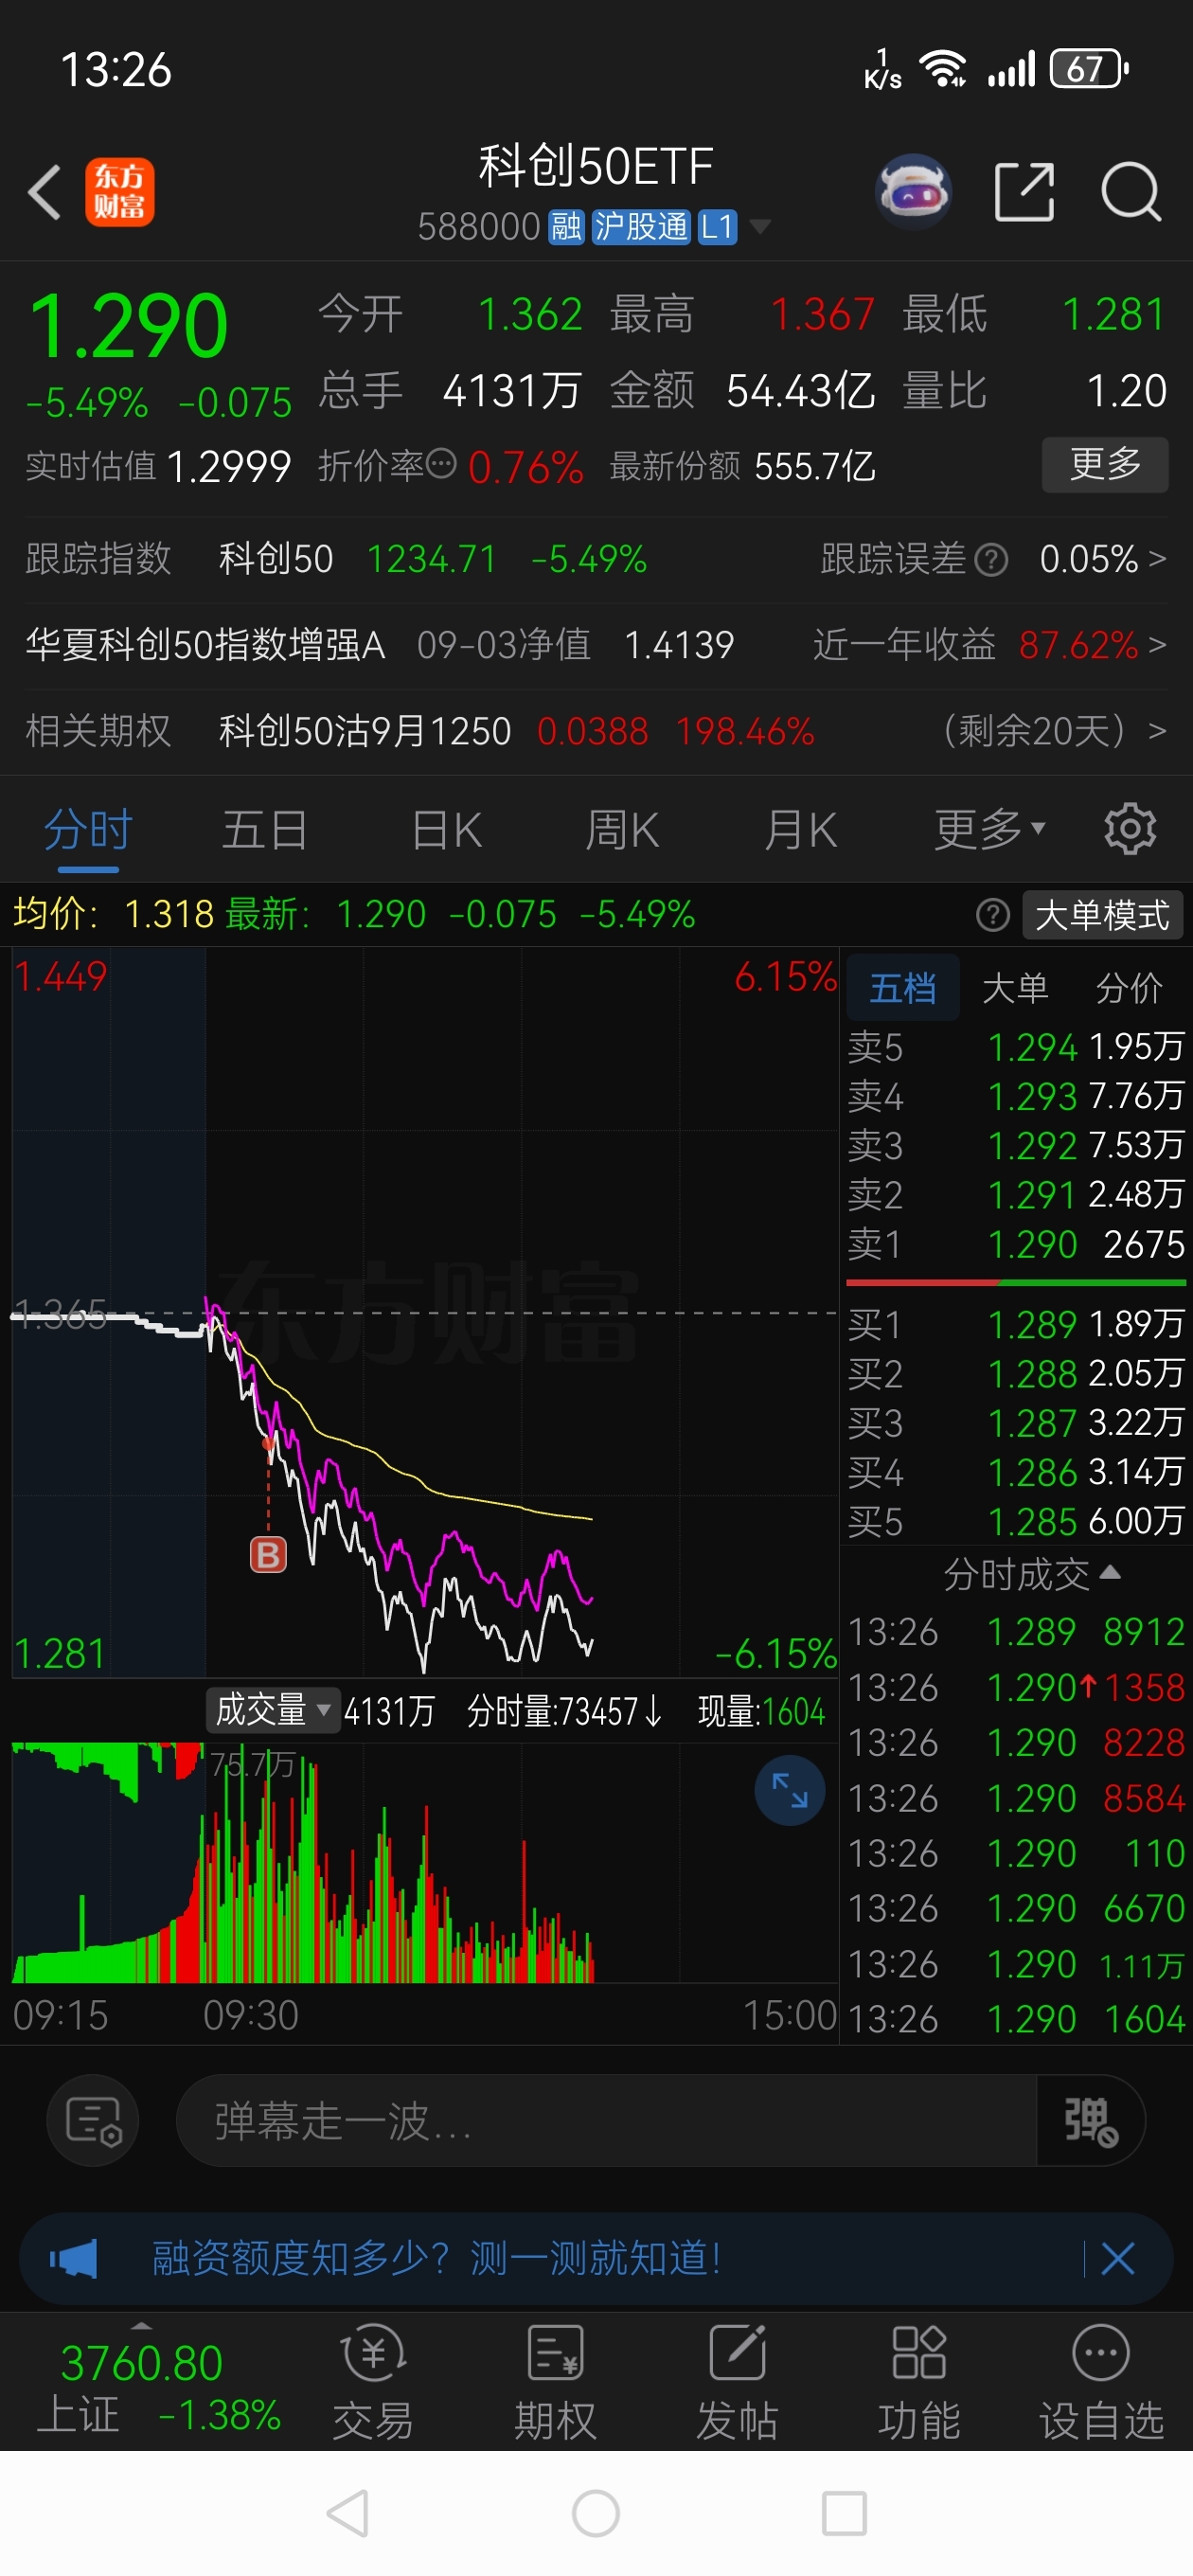The image size is (1193, 2576).
Task: Open 融资额度知多少 banner link
Action: [x=436, y=2258]
